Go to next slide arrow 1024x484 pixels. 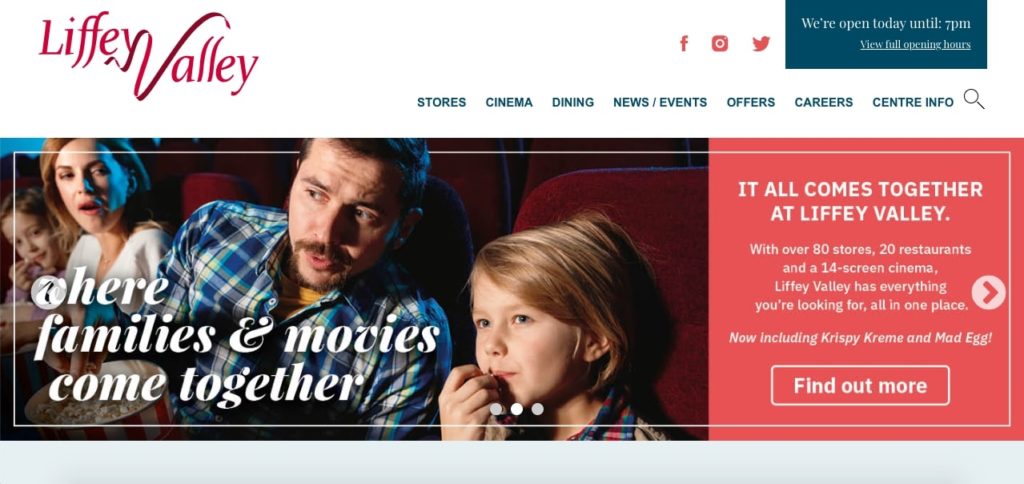989,292
